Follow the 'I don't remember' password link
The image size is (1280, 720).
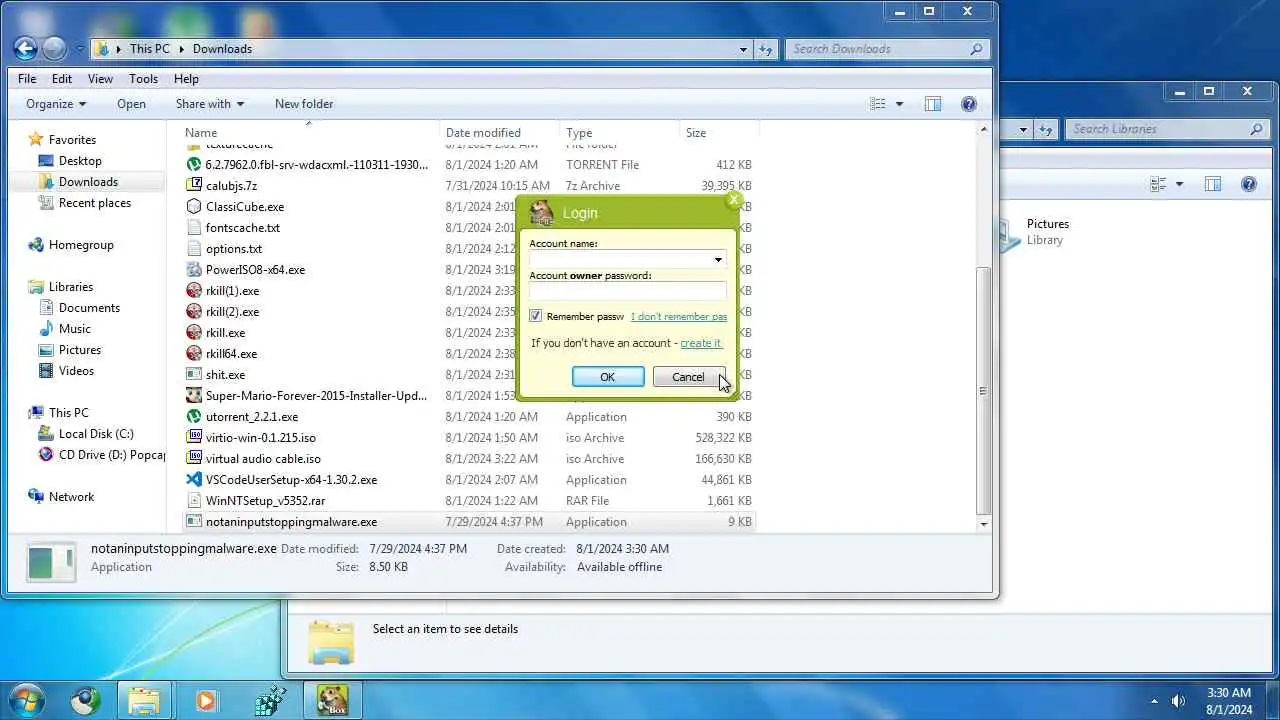pyautogui.click(x=679, y=317)
